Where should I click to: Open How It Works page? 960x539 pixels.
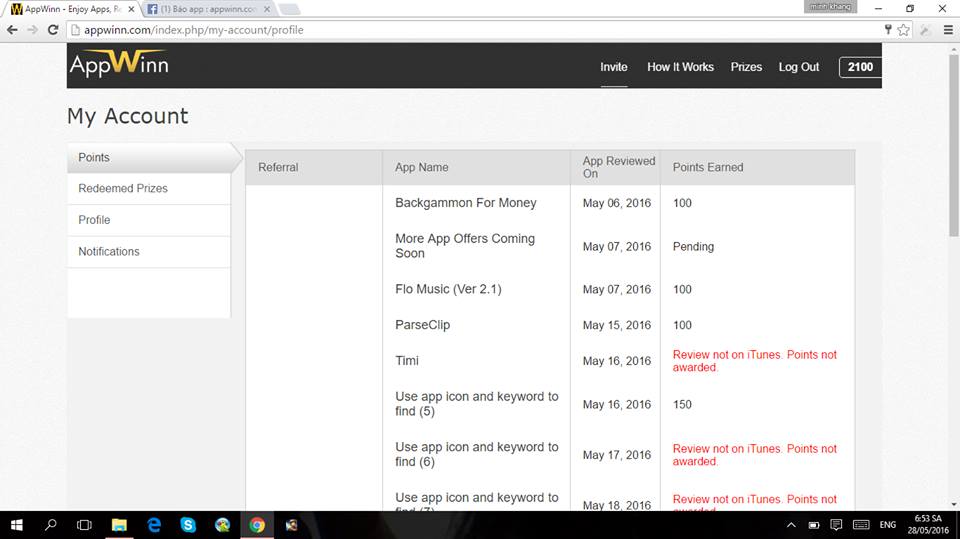(x=680, y=67)
